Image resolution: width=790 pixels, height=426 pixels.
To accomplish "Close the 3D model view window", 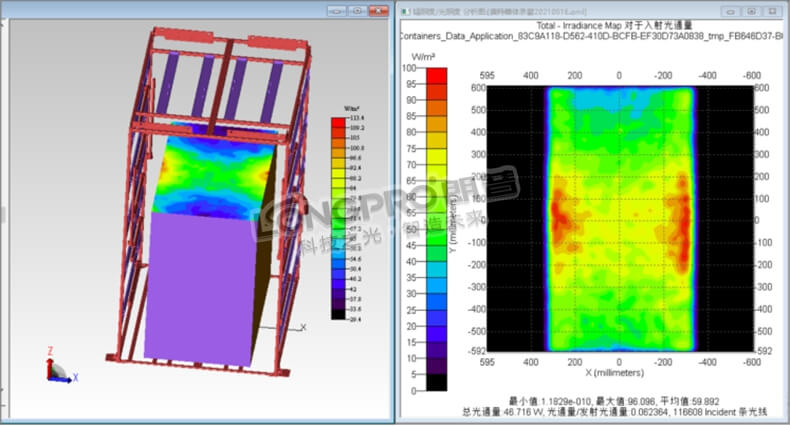I will click(x=376, y=10).
